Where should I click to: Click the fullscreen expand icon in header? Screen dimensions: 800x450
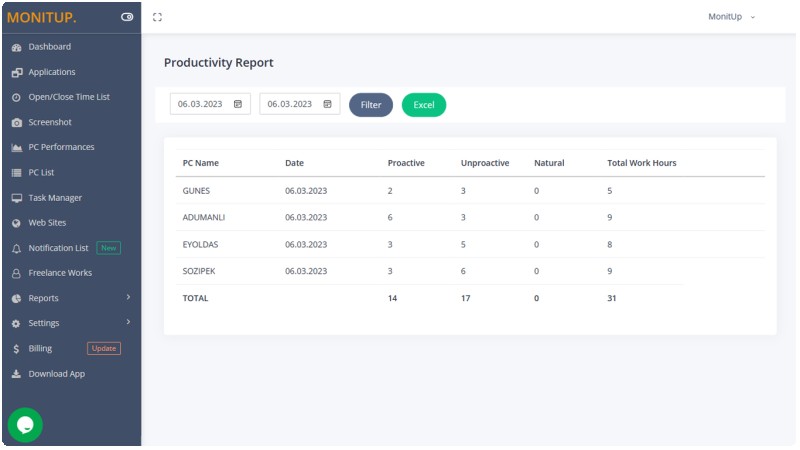(157, 17)
